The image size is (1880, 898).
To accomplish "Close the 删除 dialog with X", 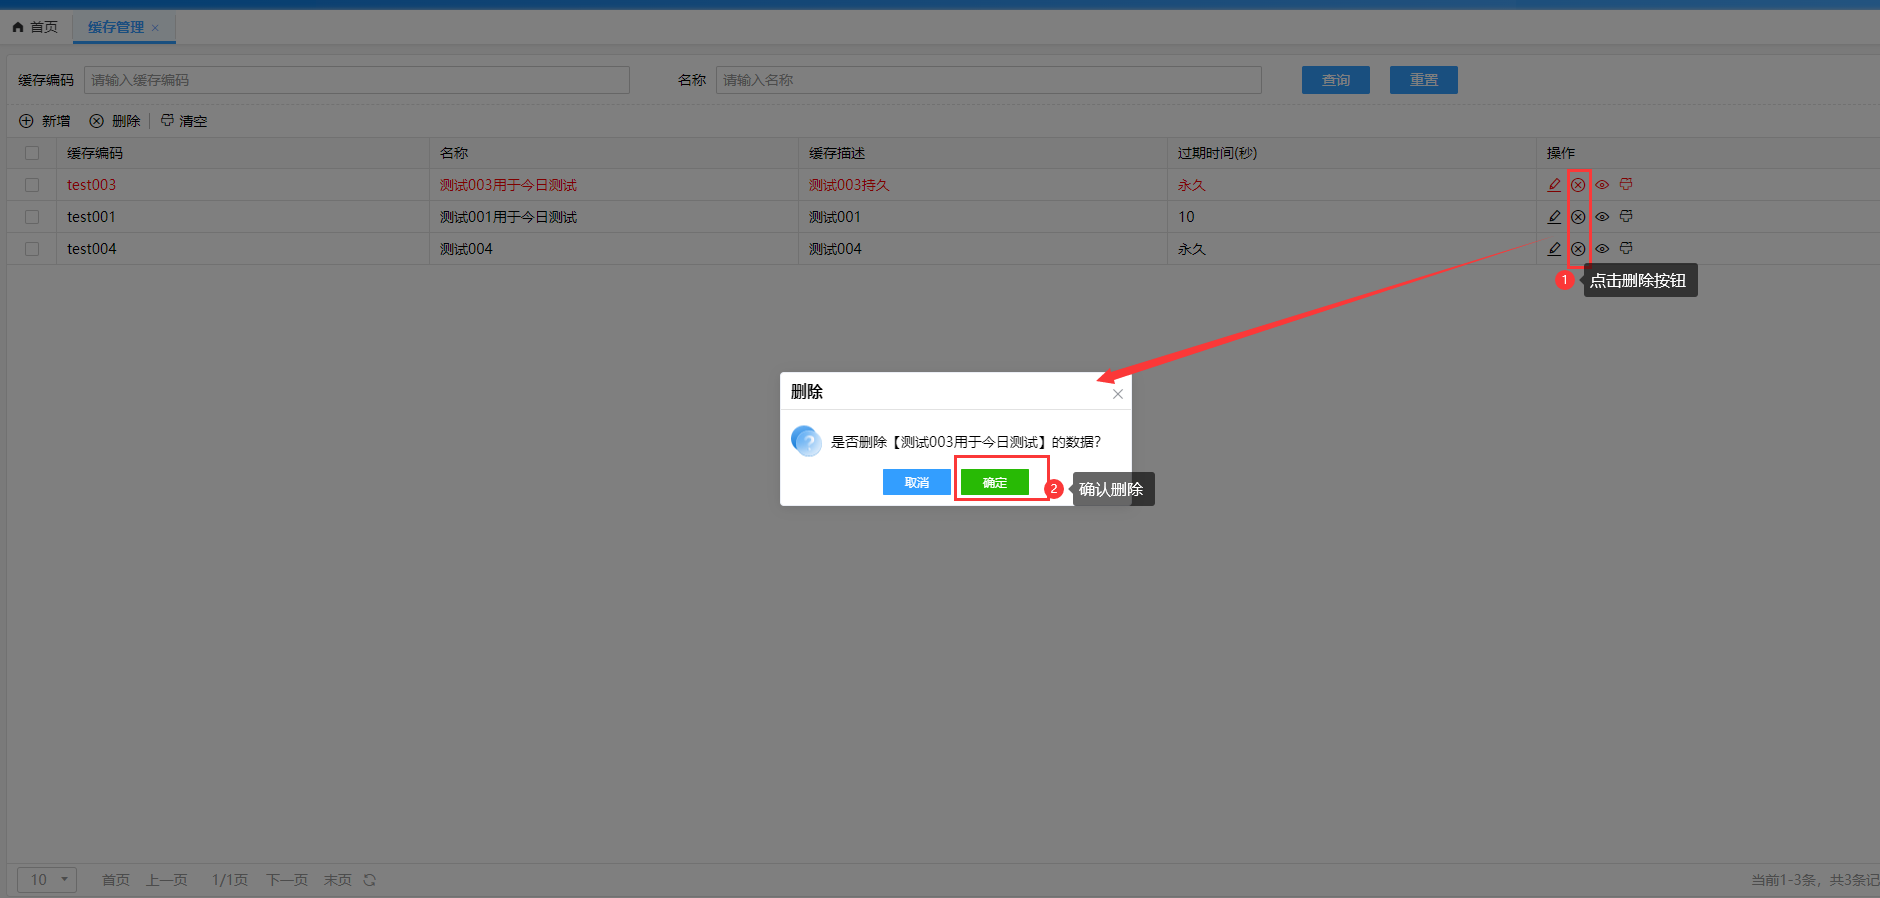I will pyautogui.click(x=1118, y=394).
